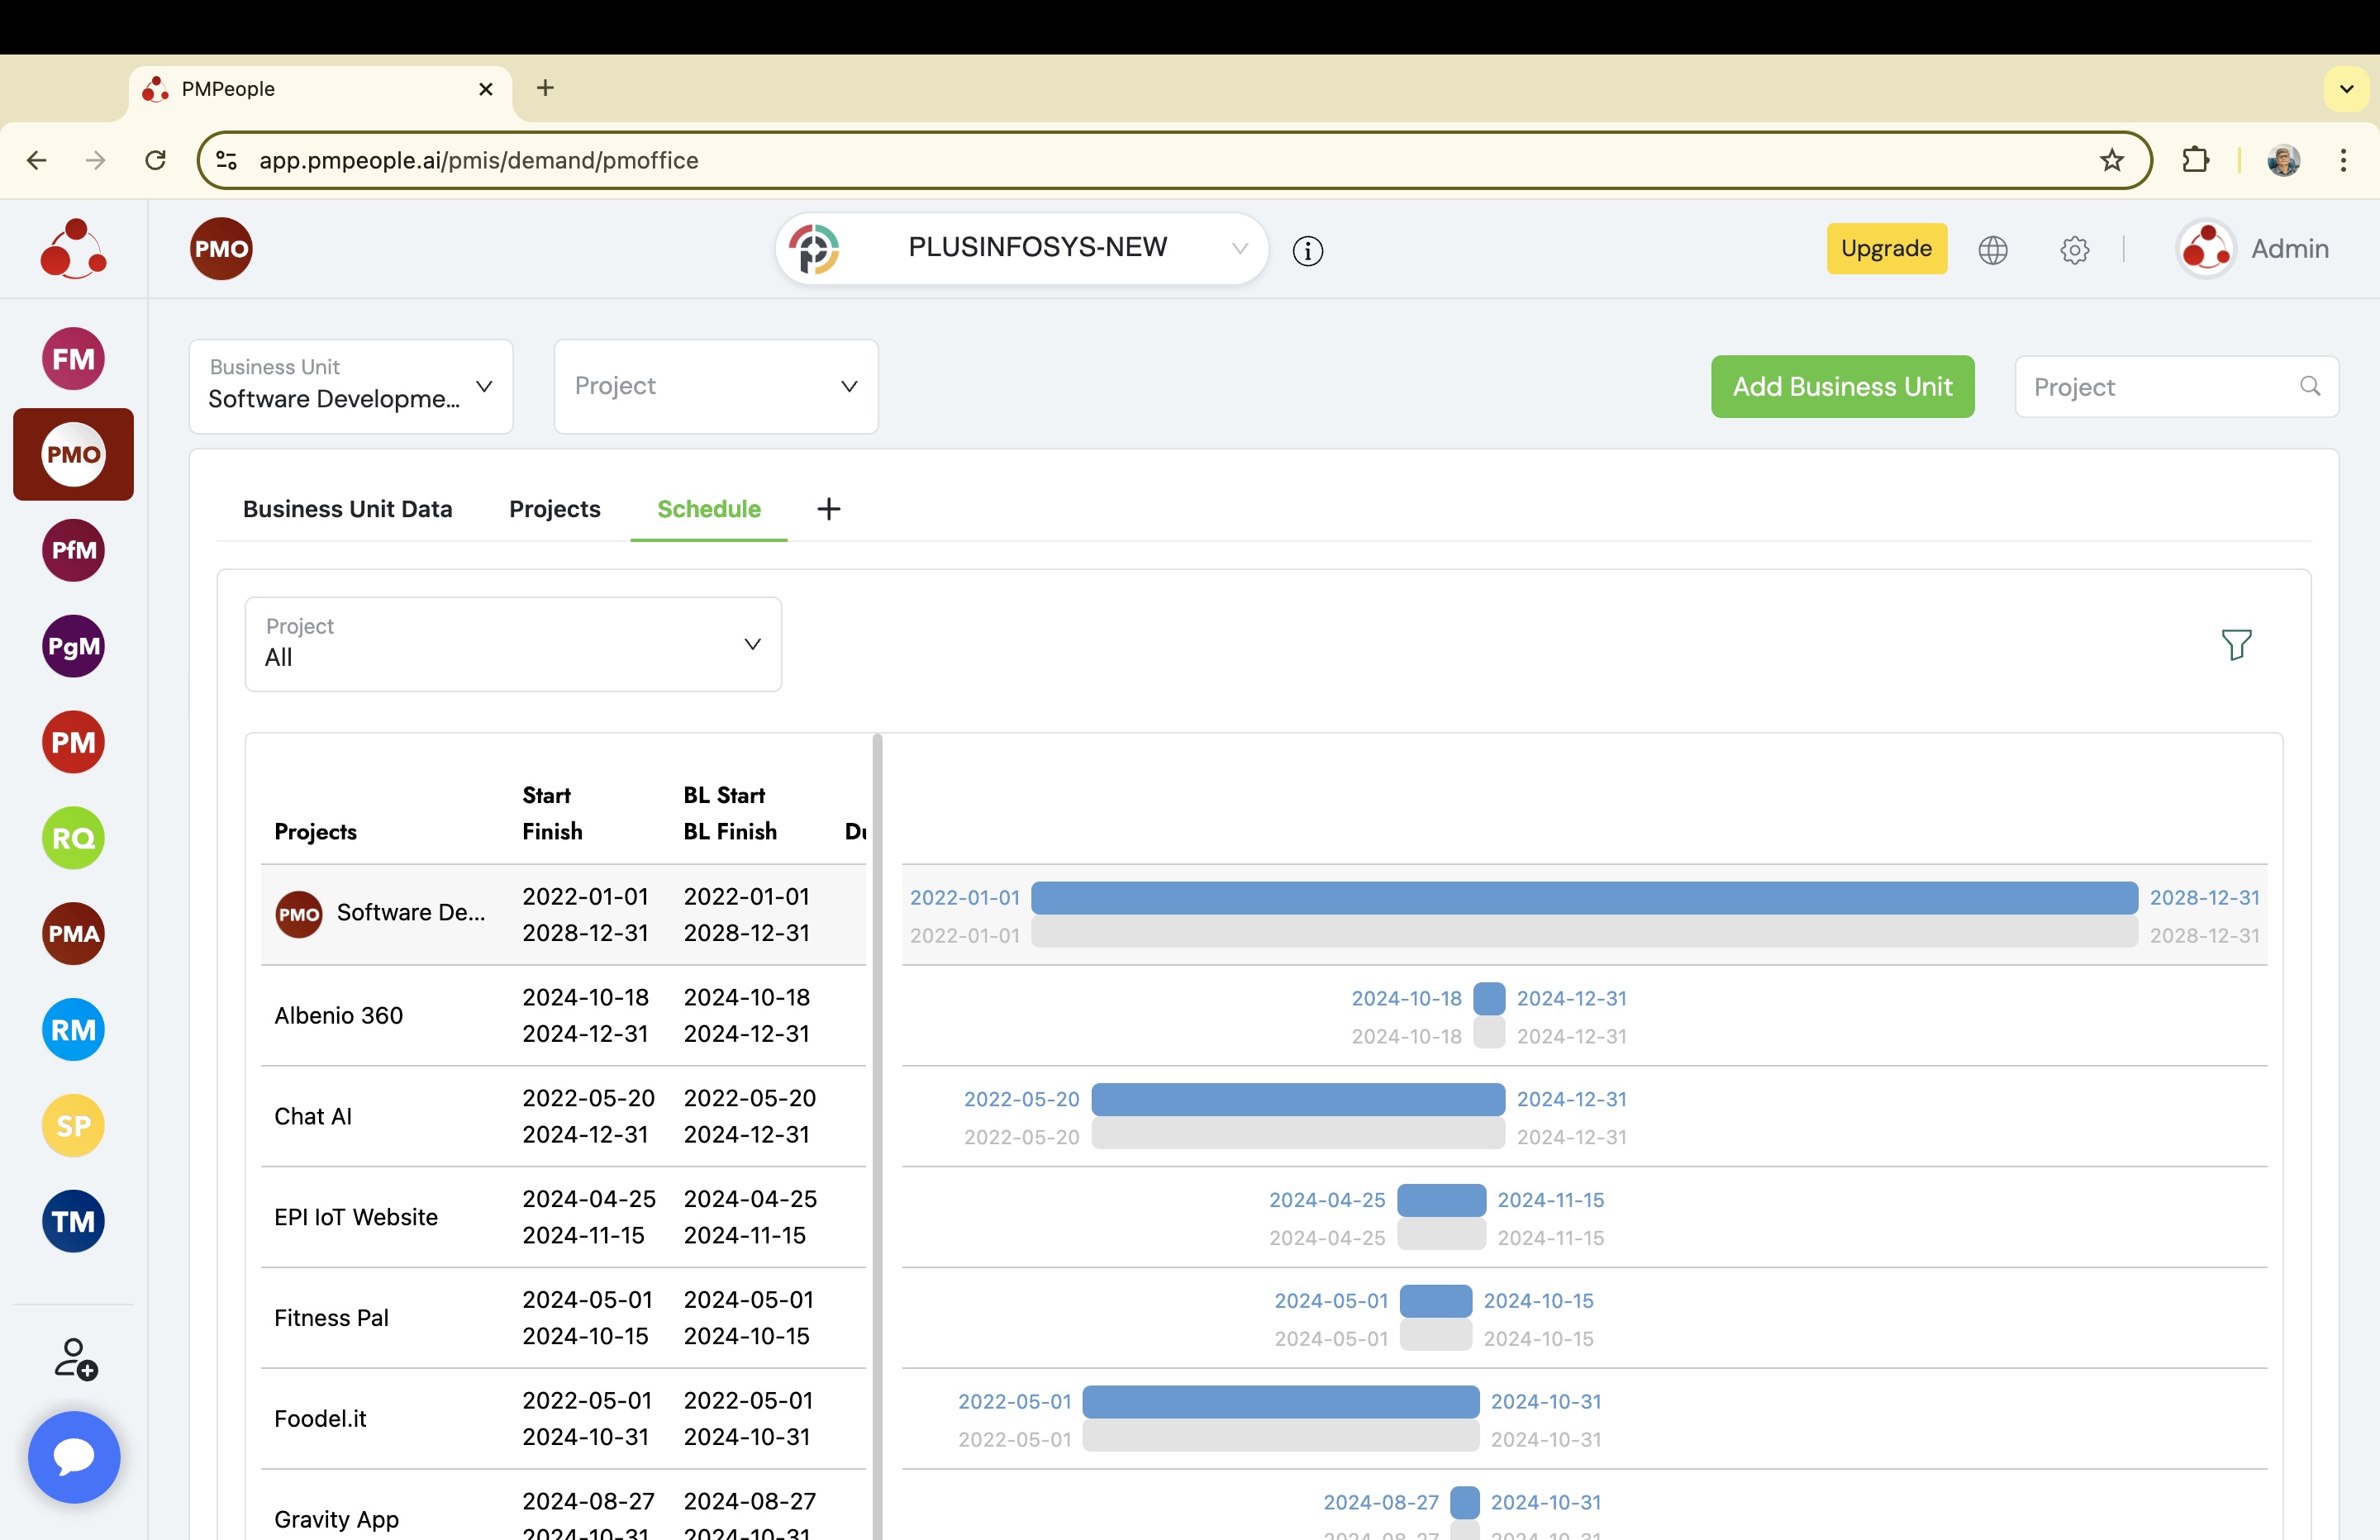
Task: Focus the Project search input field
Action: point(2160,387)
